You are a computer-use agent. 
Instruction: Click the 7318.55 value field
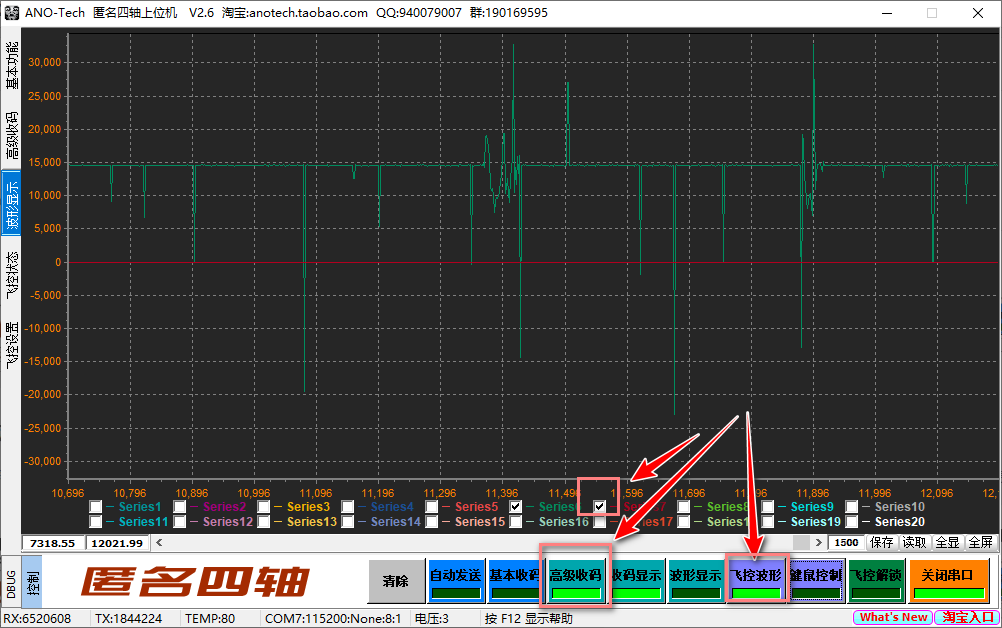[52, 543]
